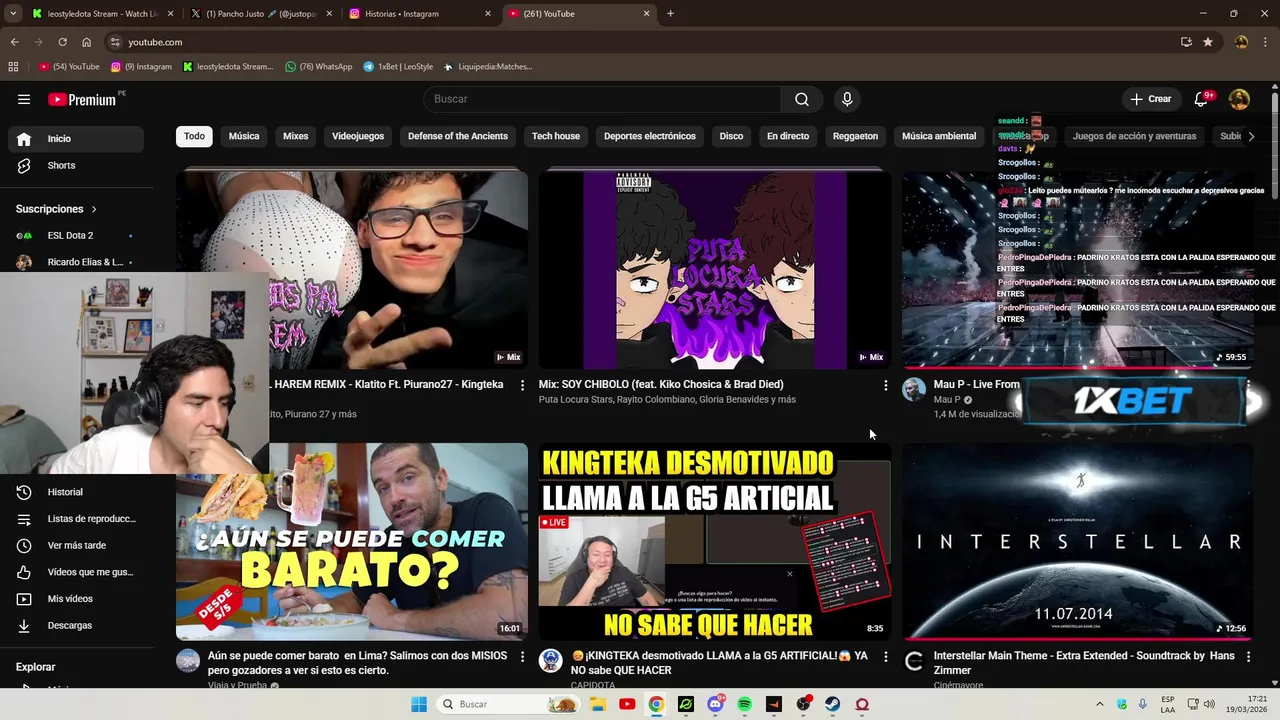Open File Explorer from the taskbar

coord(598,704)
